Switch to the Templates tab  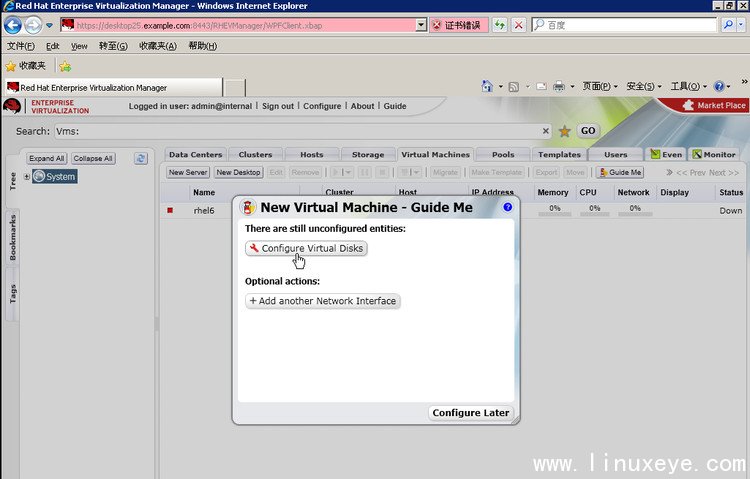pos(559,155)
